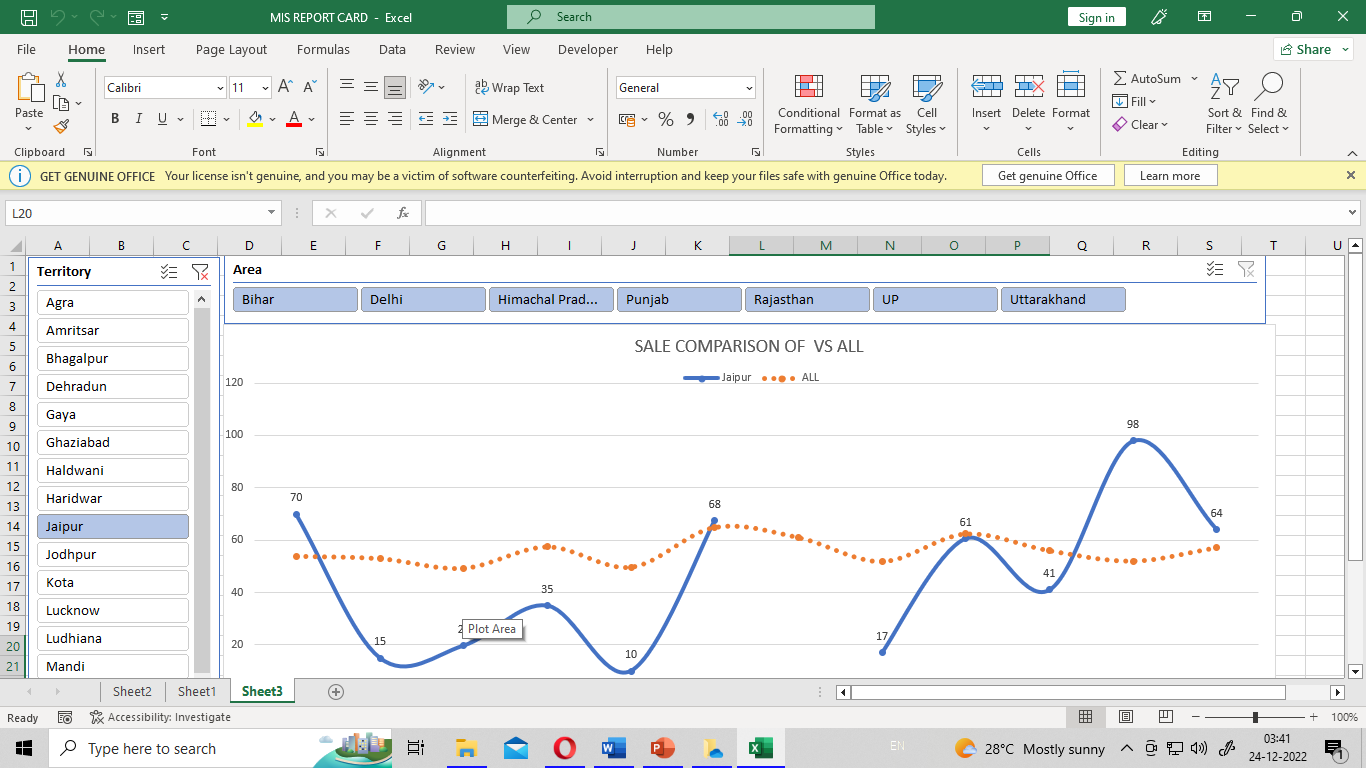This screenshot has width=1366, height=768.
Task: Open Conditional Formatting
Action: (808, 104)
